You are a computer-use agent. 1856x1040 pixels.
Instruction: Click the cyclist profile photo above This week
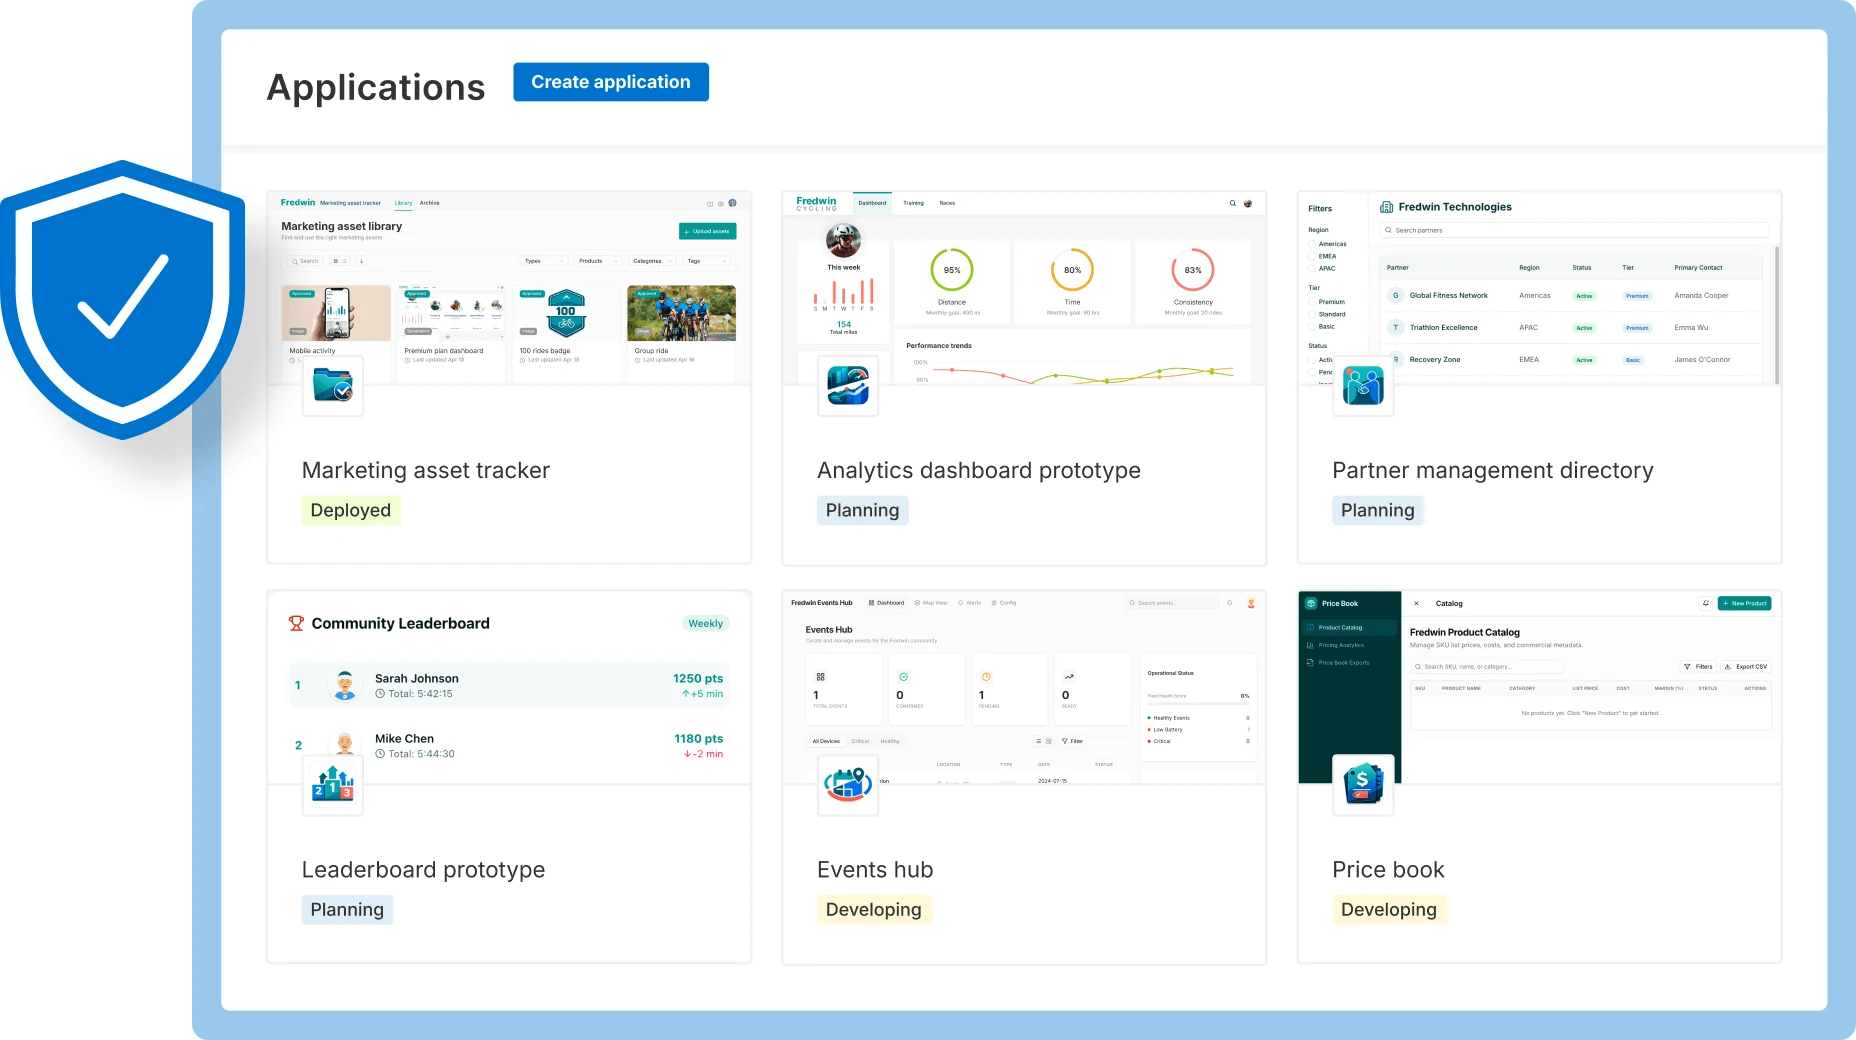843,241
